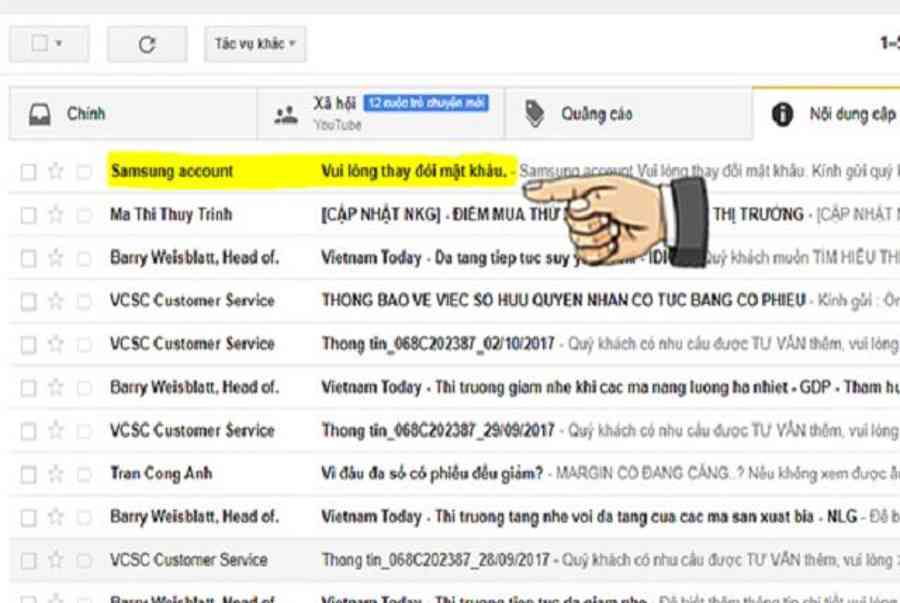
Task: Select the Tran Cong Anh email checkbox
Action: coord(28,474)
